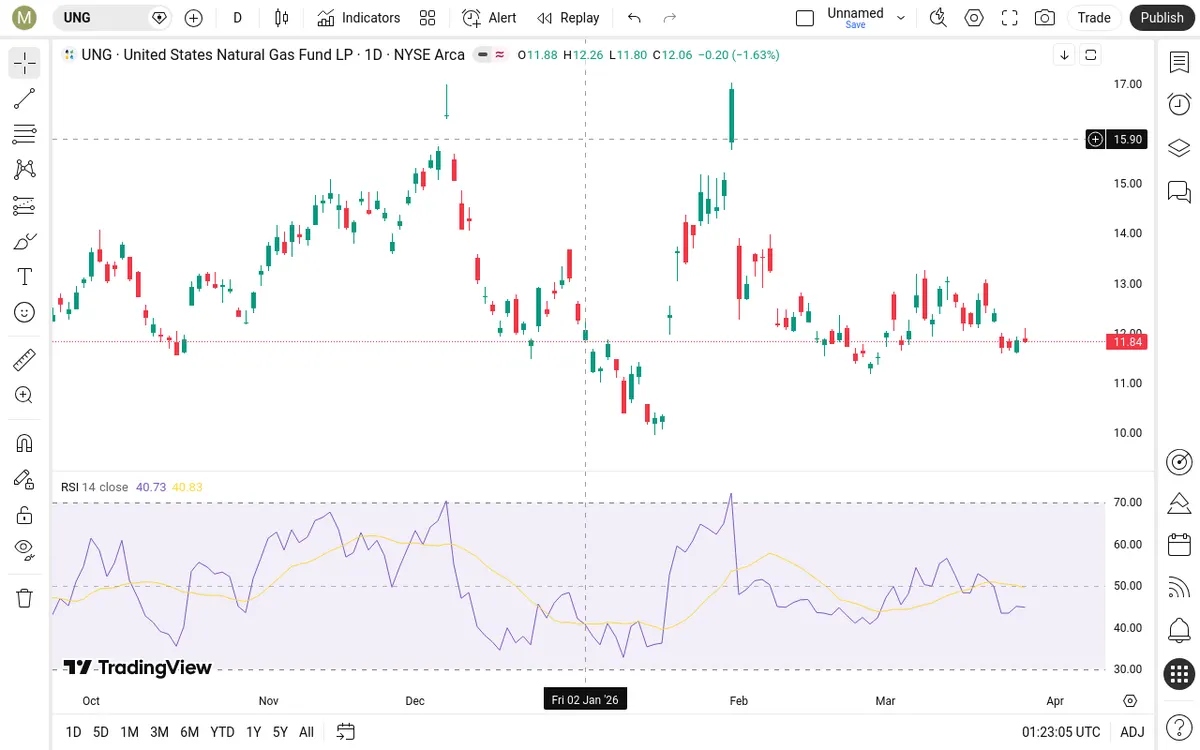Click the UNG symbol search field
The width and height of the screenshot is (1200, 750).
[x=112, y=18]
